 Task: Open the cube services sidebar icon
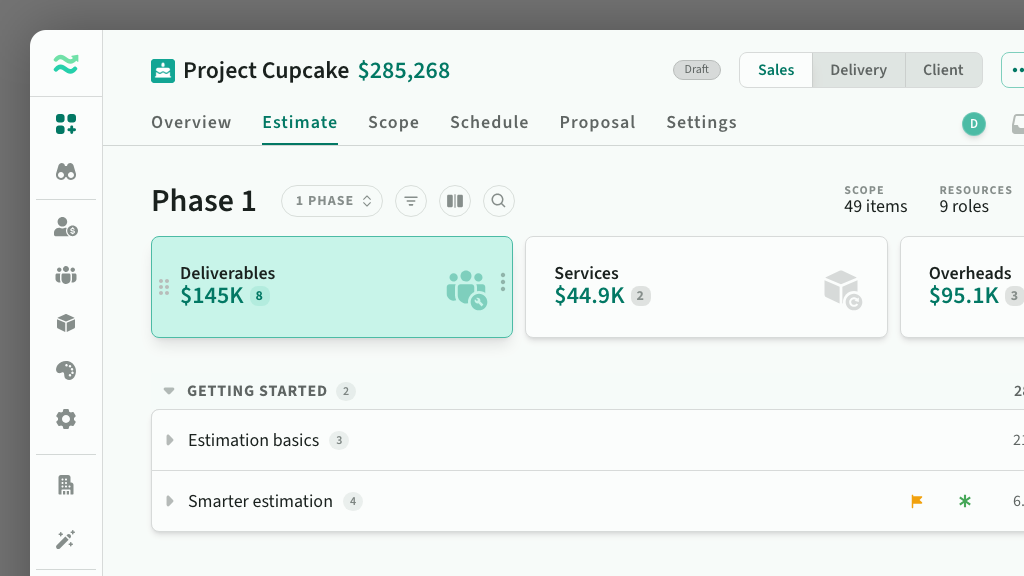tap(66, 323)
